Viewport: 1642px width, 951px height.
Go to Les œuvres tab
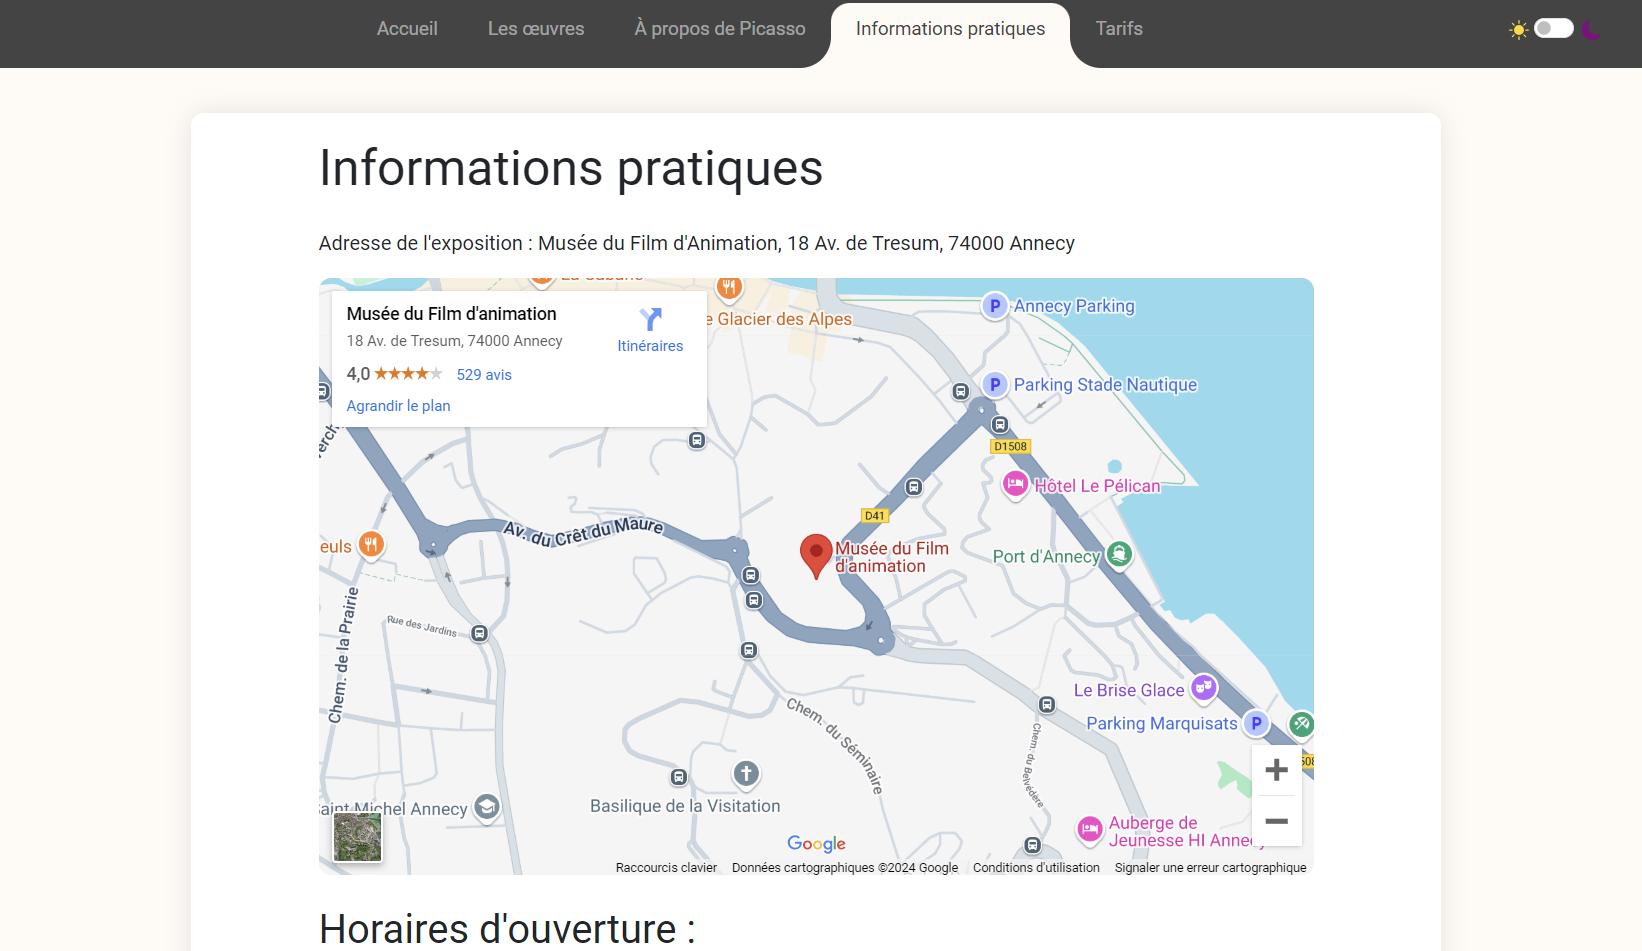coord(536,29)
